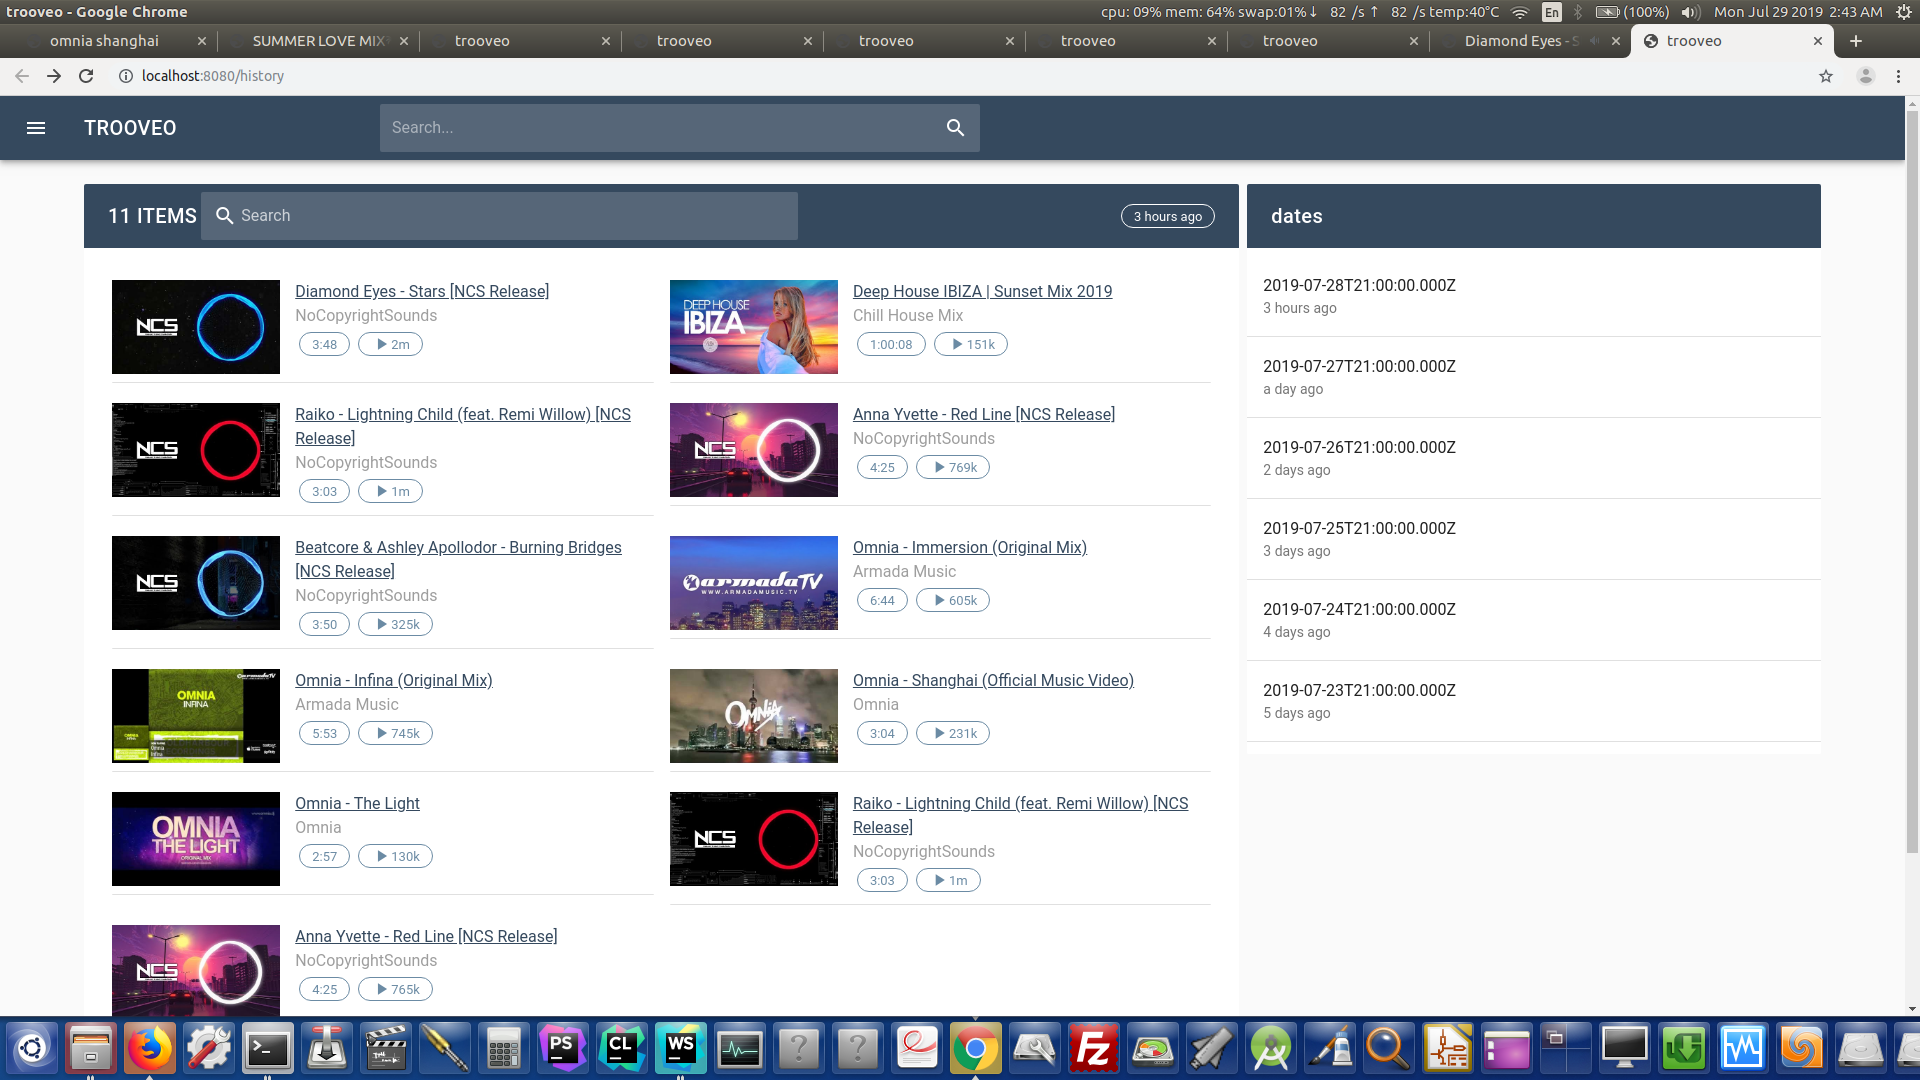This screenshot has height=1080, width=1920.
Task: Click the 3 hours ago chip
Action: (x=1167, y=216)
